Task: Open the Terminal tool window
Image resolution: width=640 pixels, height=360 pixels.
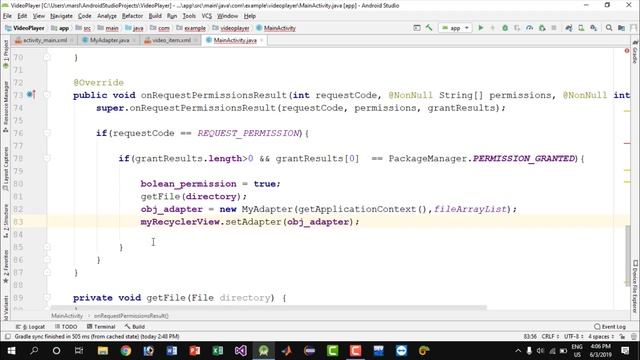Action: [101, 327]
